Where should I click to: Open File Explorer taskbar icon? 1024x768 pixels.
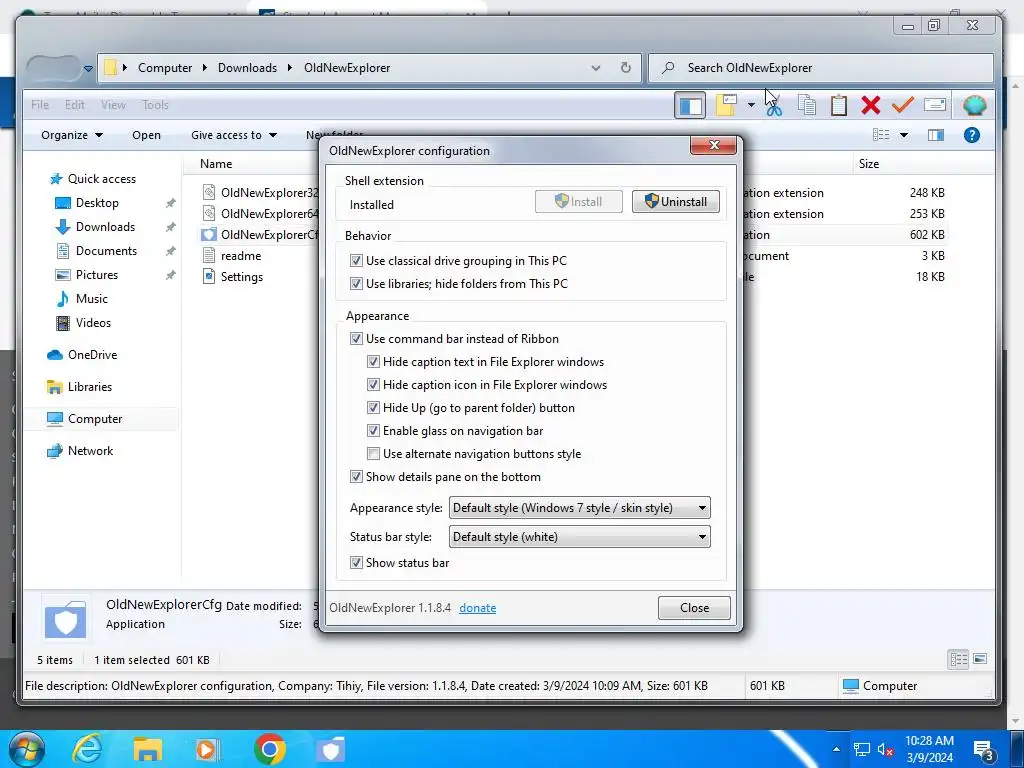coord(148,749)
